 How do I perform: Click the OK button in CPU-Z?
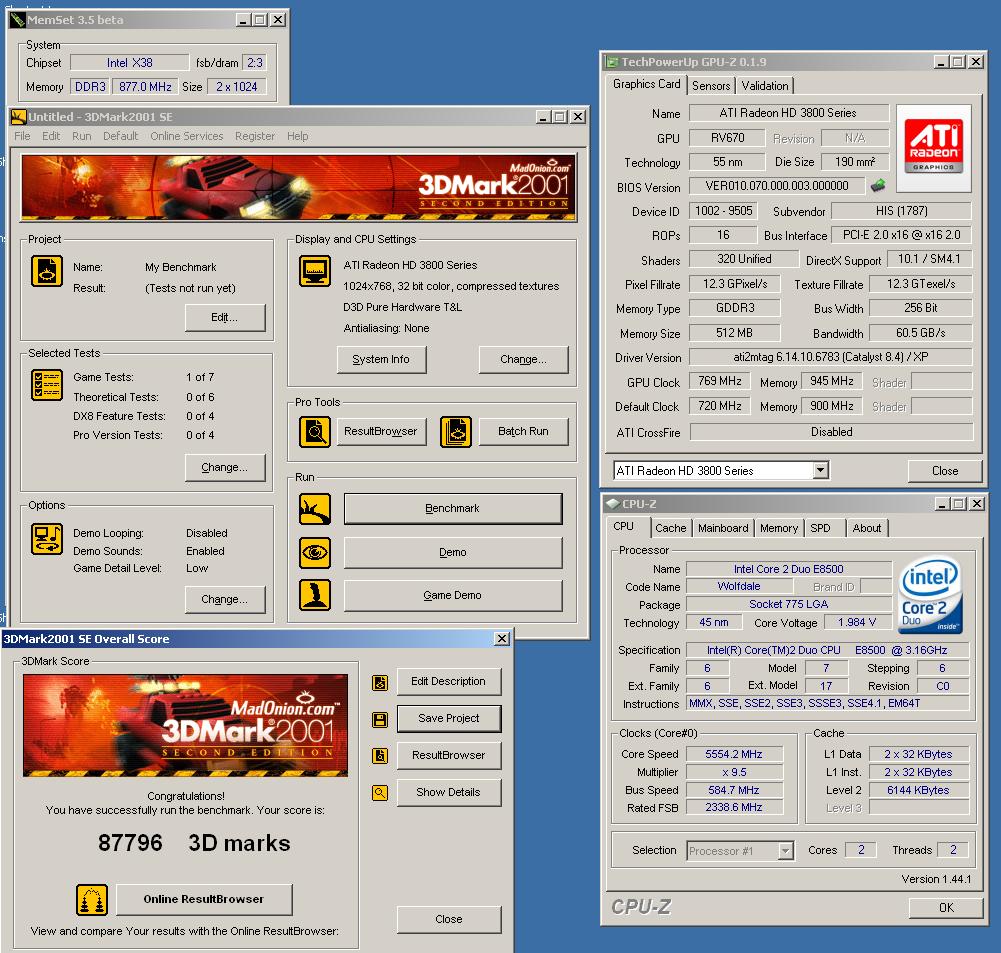(x=945, y=908)
